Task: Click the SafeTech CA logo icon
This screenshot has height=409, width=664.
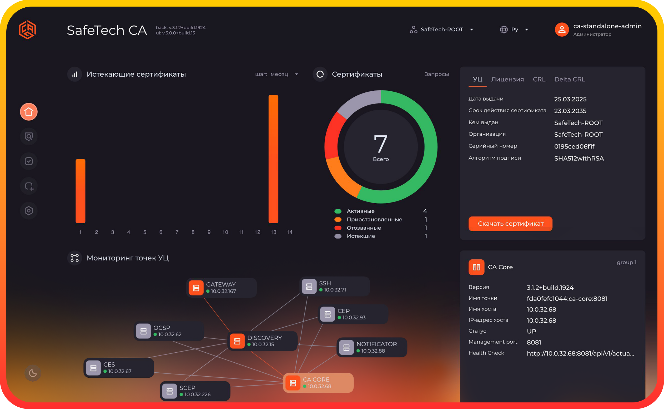Action: pos(28,30)
